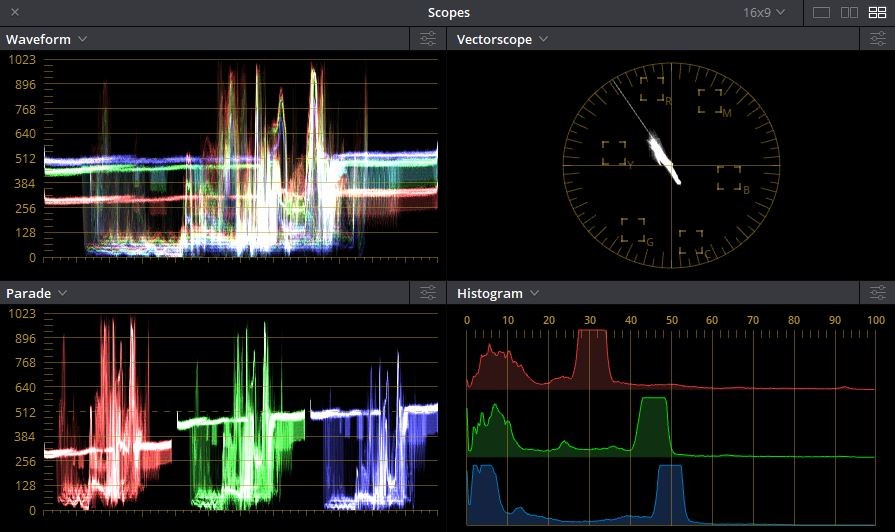
Task: Click the red R target box in vectorscope
Action: [x=652, y=90]
